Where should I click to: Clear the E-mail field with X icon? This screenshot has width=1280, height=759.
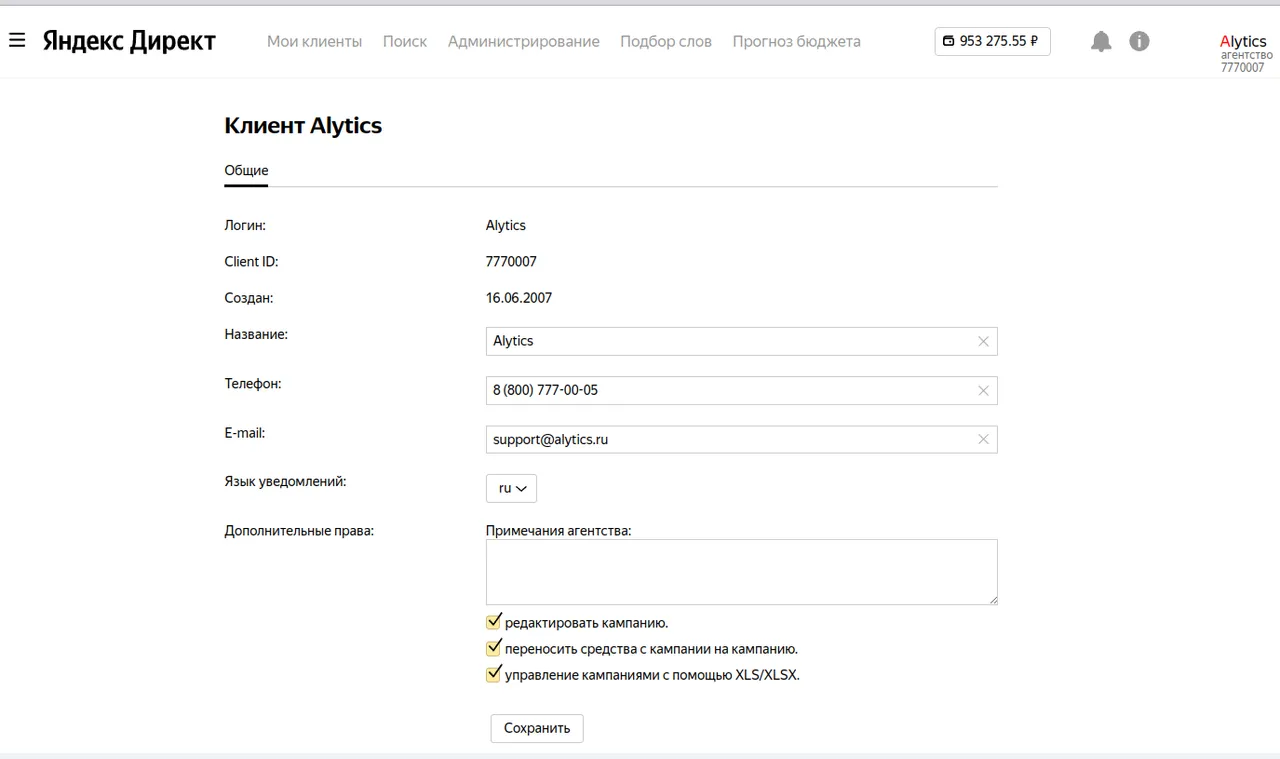tap(983, 439)
